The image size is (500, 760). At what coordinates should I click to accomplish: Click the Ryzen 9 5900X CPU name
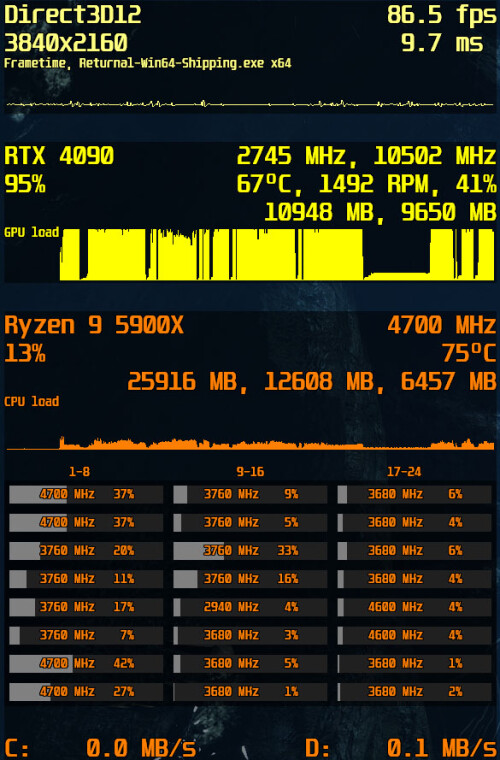94,326
